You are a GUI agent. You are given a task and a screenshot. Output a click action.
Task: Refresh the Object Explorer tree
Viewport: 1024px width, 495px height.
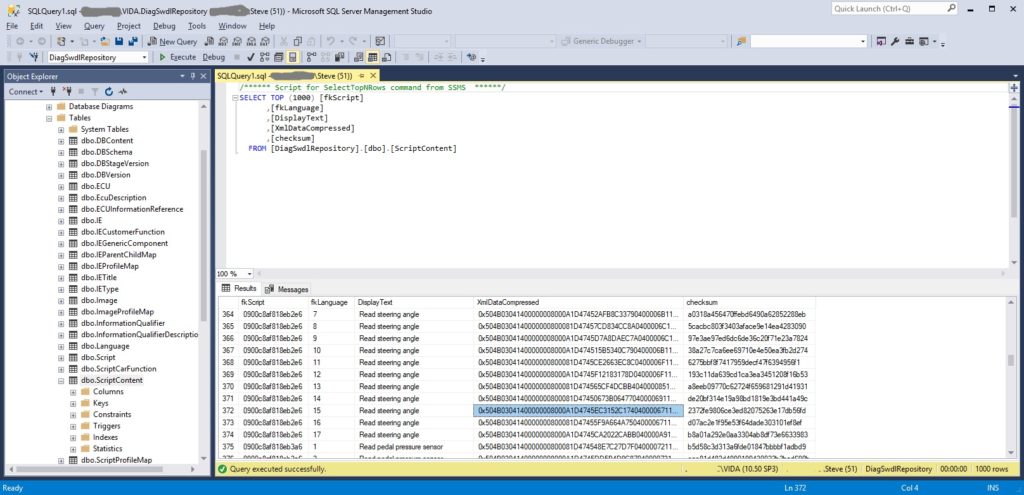108,91
